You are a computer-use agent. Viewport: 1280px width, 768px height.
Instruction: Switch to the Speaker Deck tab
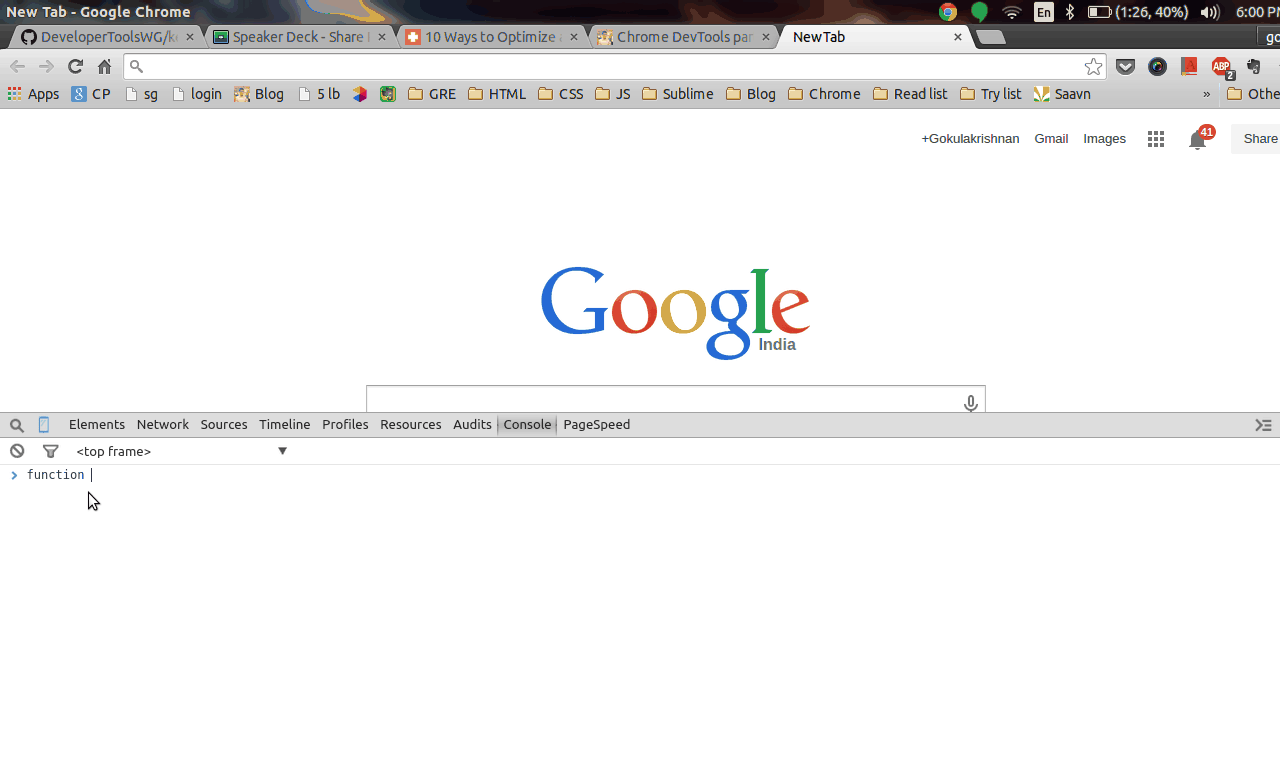299,37
